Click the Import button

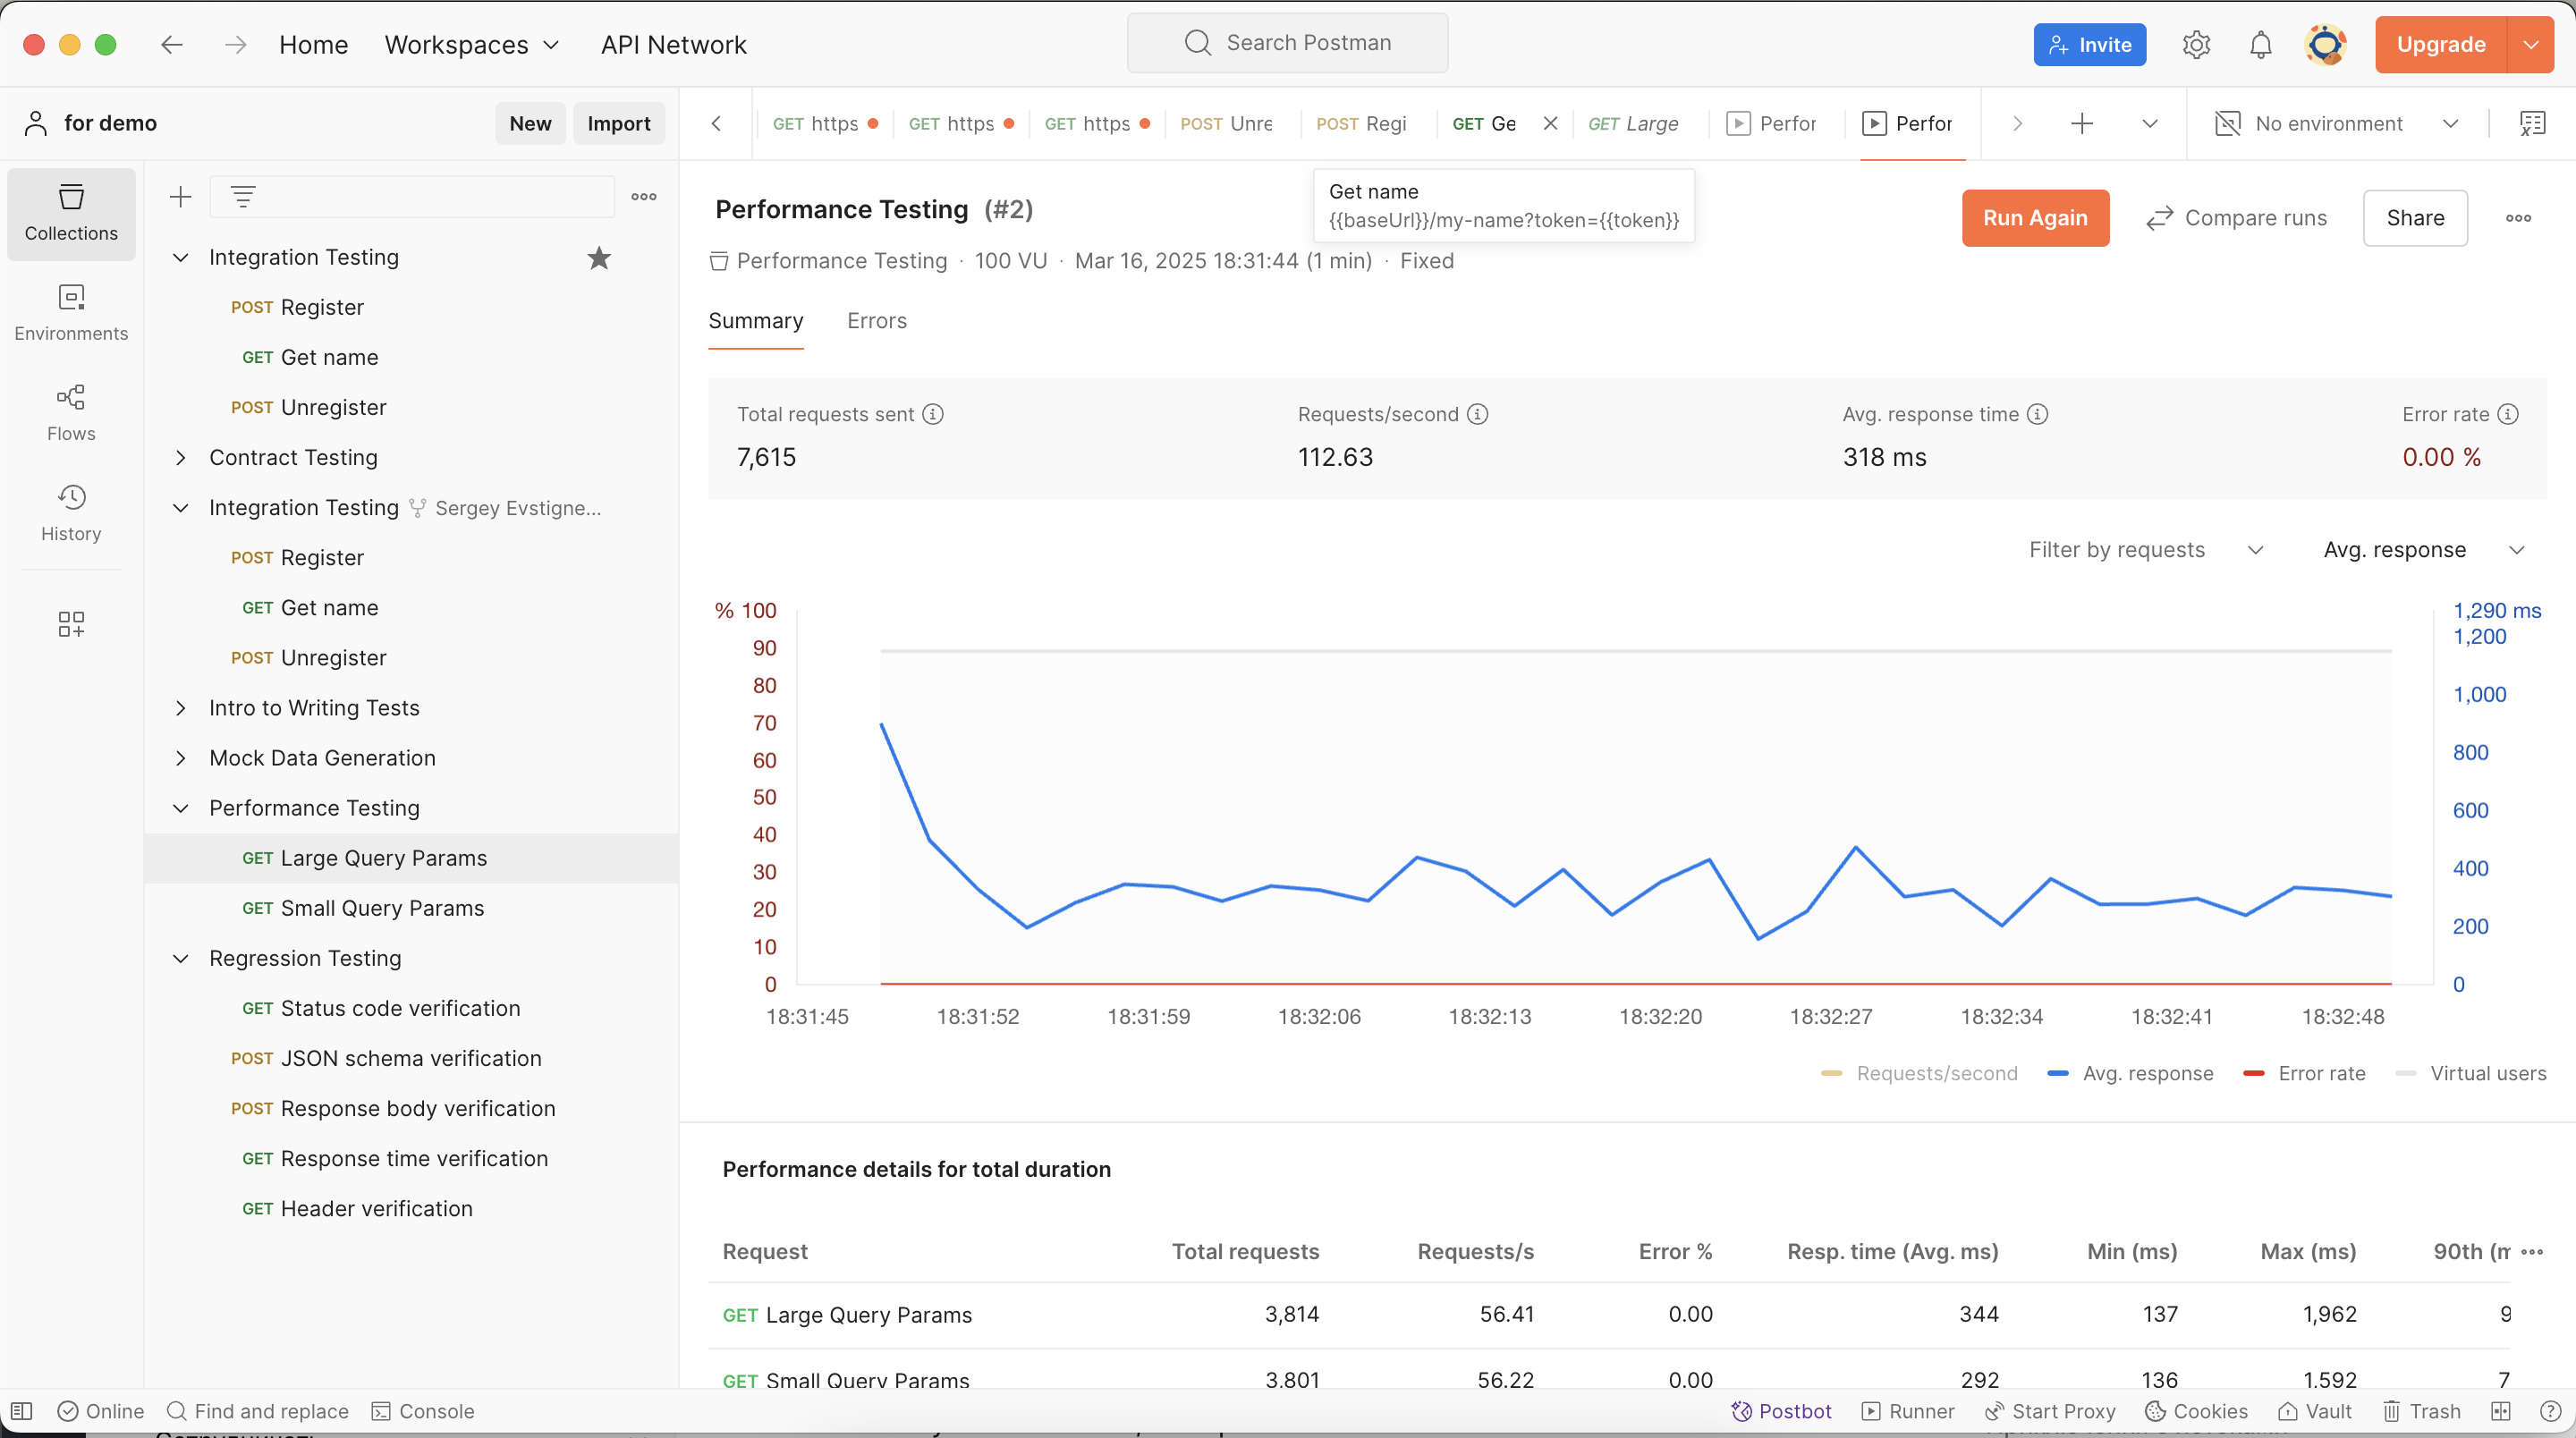(x=619, y=123)
